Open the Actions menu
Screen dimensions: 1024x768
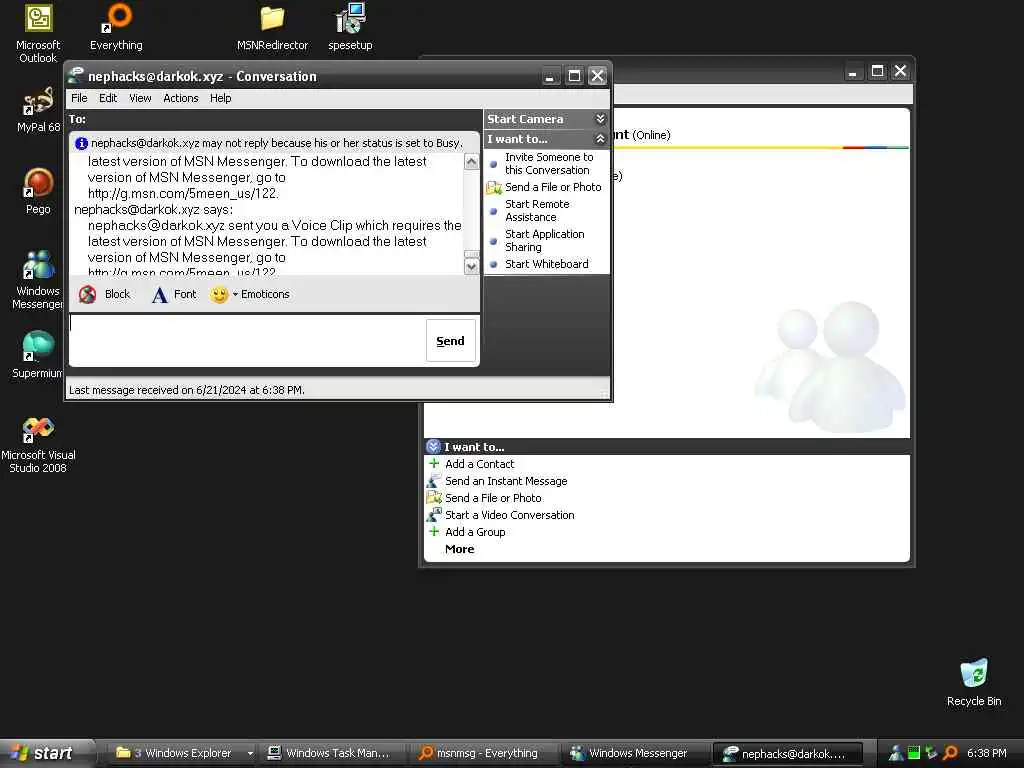(x=181, y=98)
